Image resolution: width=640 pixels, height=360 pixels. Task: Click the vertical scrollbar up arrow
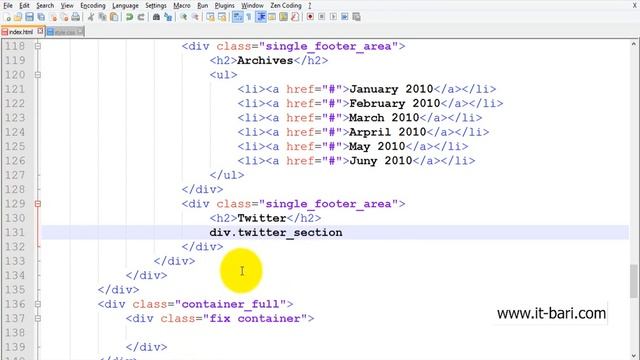(x=634, y=44)
